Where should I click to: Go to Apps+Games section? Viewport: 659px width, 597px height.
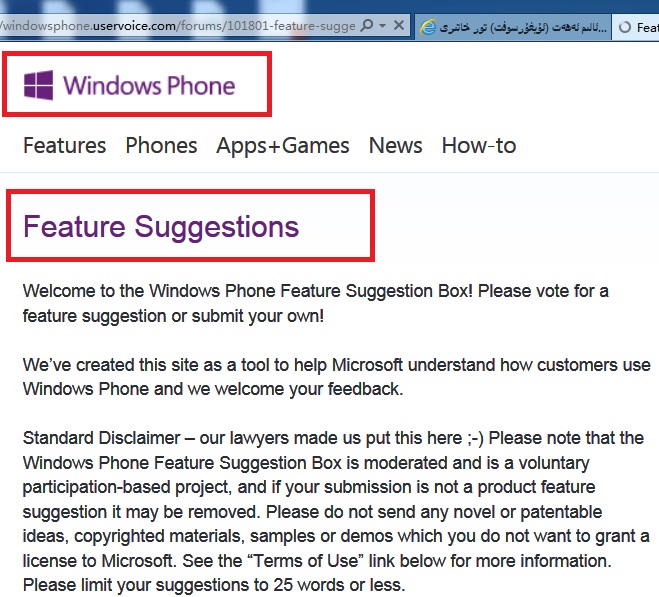tap(283, 147)
